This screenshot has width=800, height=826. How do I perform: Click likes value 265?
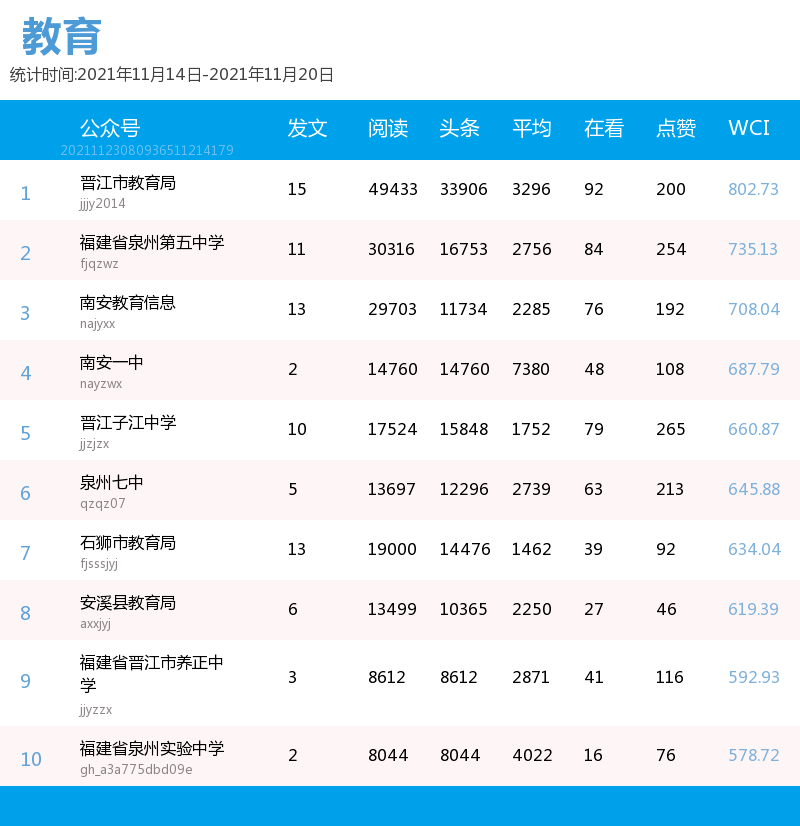pos(670,429)
